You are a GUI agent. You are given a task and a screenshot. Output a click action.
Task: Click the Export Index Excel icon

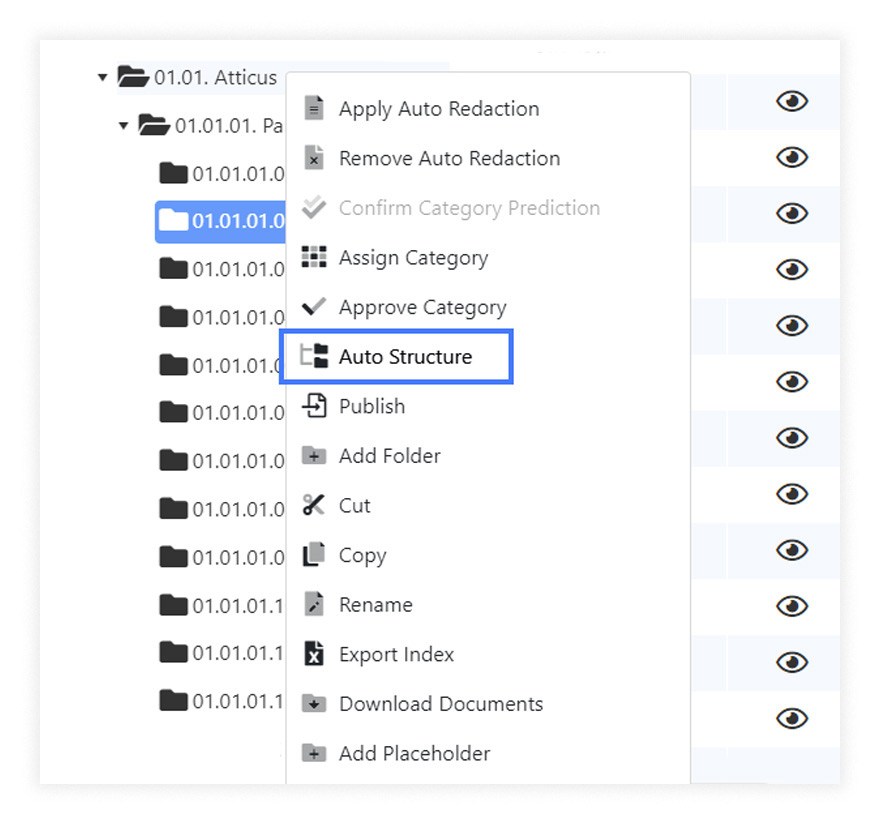click(314, 654)
